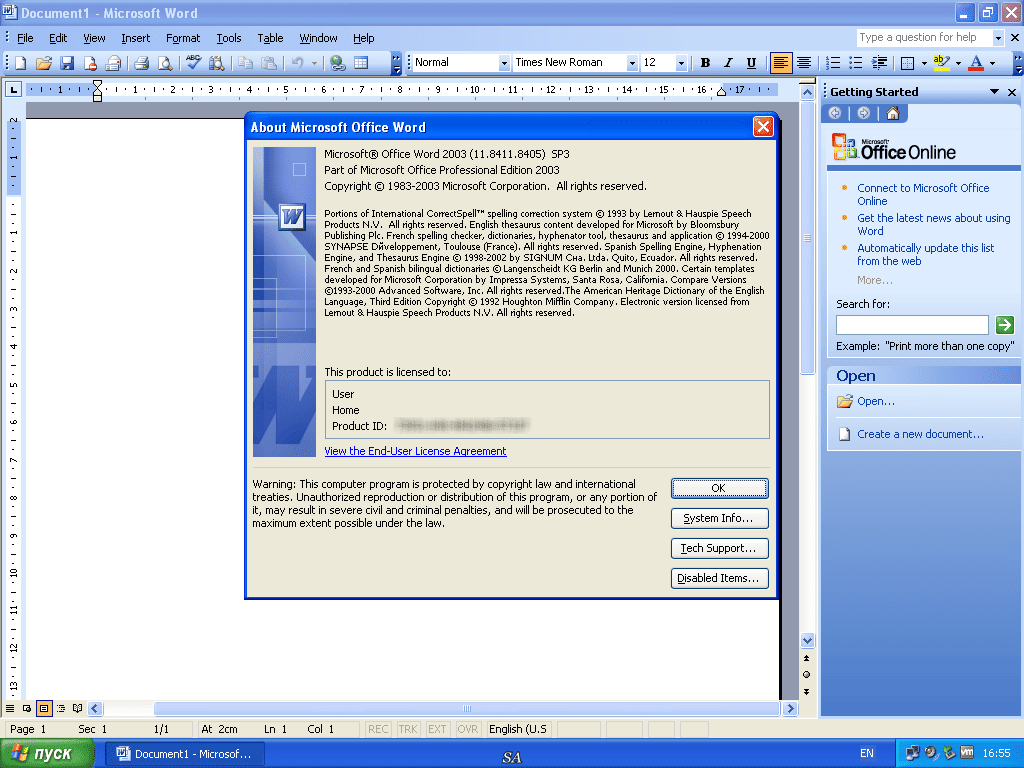Image resolution: width=1024 pixels, height=768 pixels.
Task: Toggle Italic formatting
Action: [728, 63]
